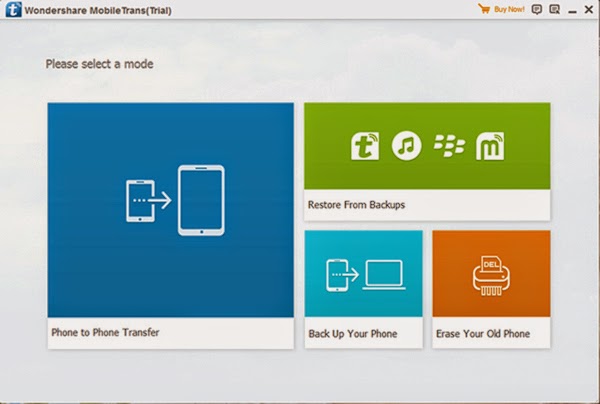
Task: Click the 'Erase Your Old Phone' label
Action: coord(483,334)
